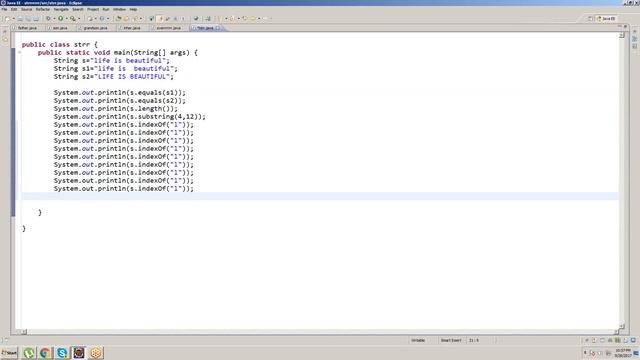Select the Java EE perspective button
The height and width of the screenshot is (360, 640).
click(x=606, y=18)
